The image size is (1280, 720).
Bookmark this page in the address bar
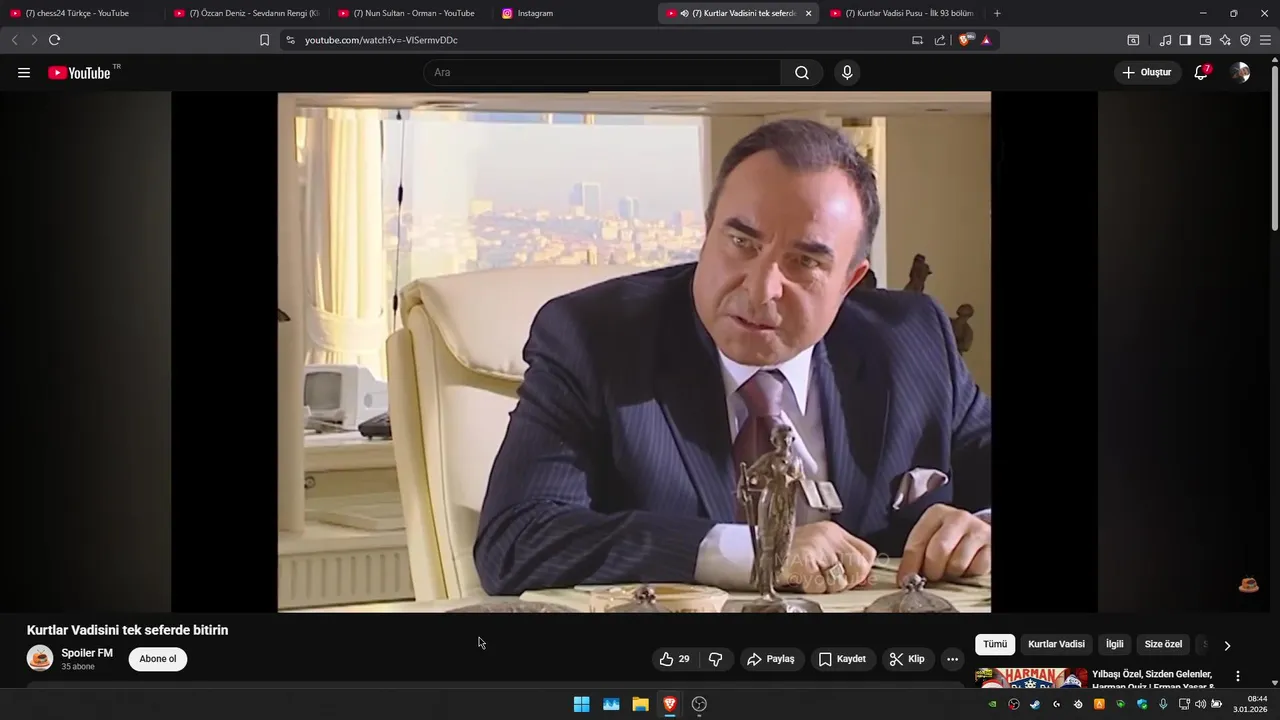[x=264, y=40]
